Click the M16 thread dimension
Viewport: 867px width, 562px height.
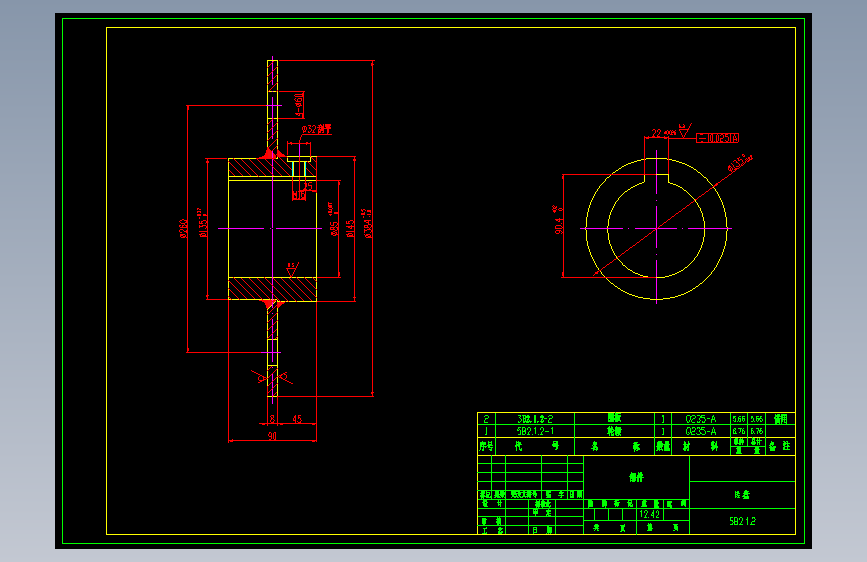(299, 195)
